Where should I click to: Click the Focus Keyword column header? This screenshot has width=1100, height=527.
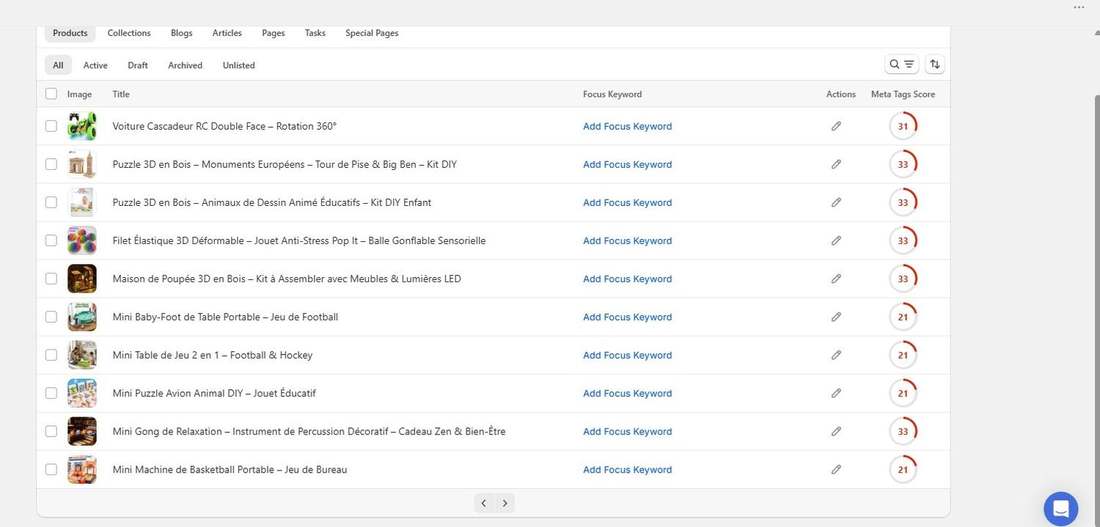point(612,94)
